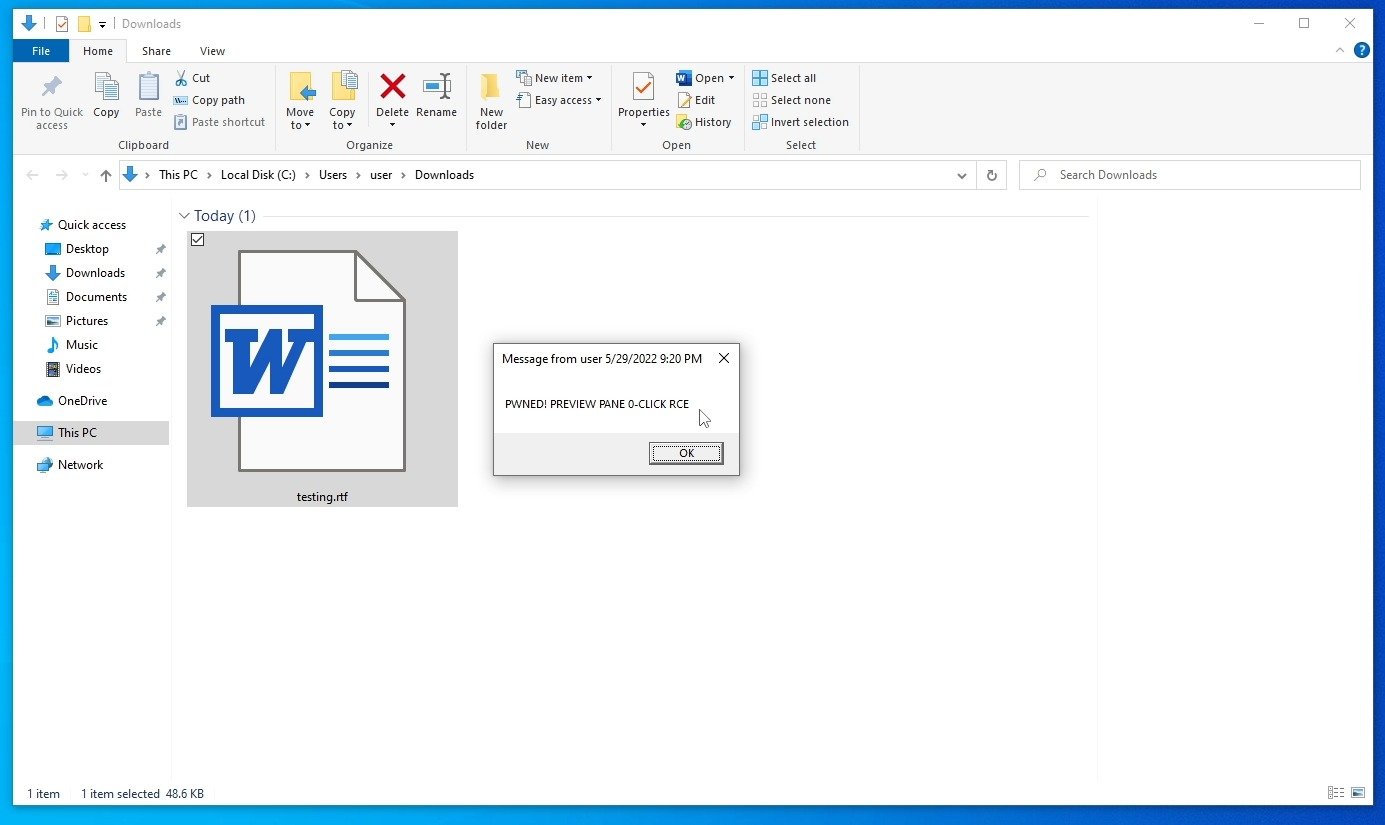Open Properties from the ribbon
Screen dimensions: 1385x825
point(643,89)
